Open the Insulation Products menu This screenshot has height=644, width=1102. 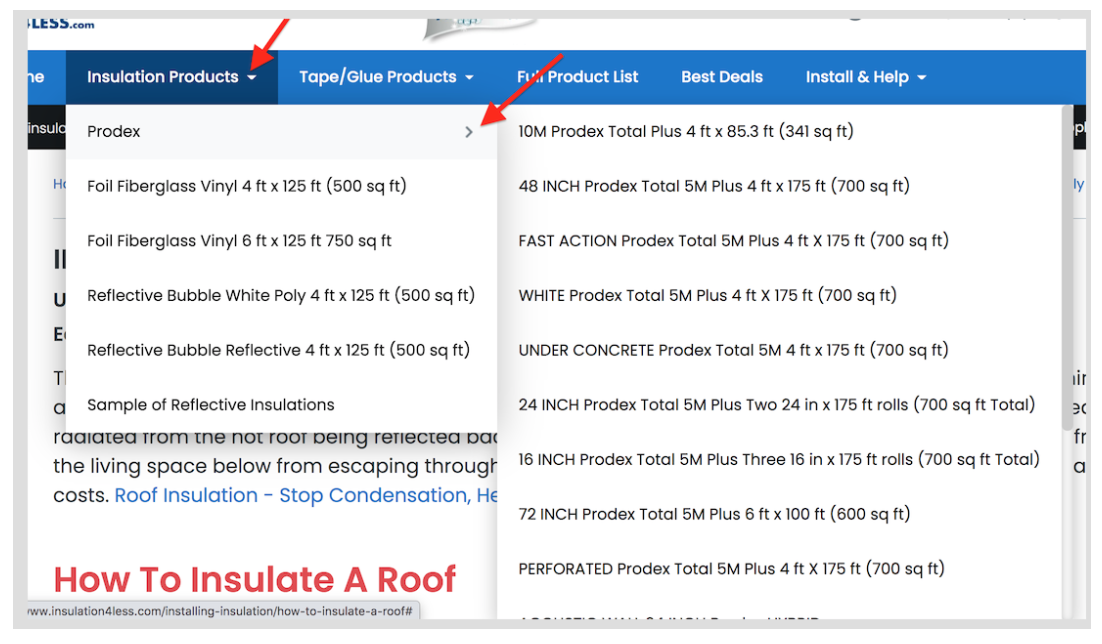click(x=171, y=77)
